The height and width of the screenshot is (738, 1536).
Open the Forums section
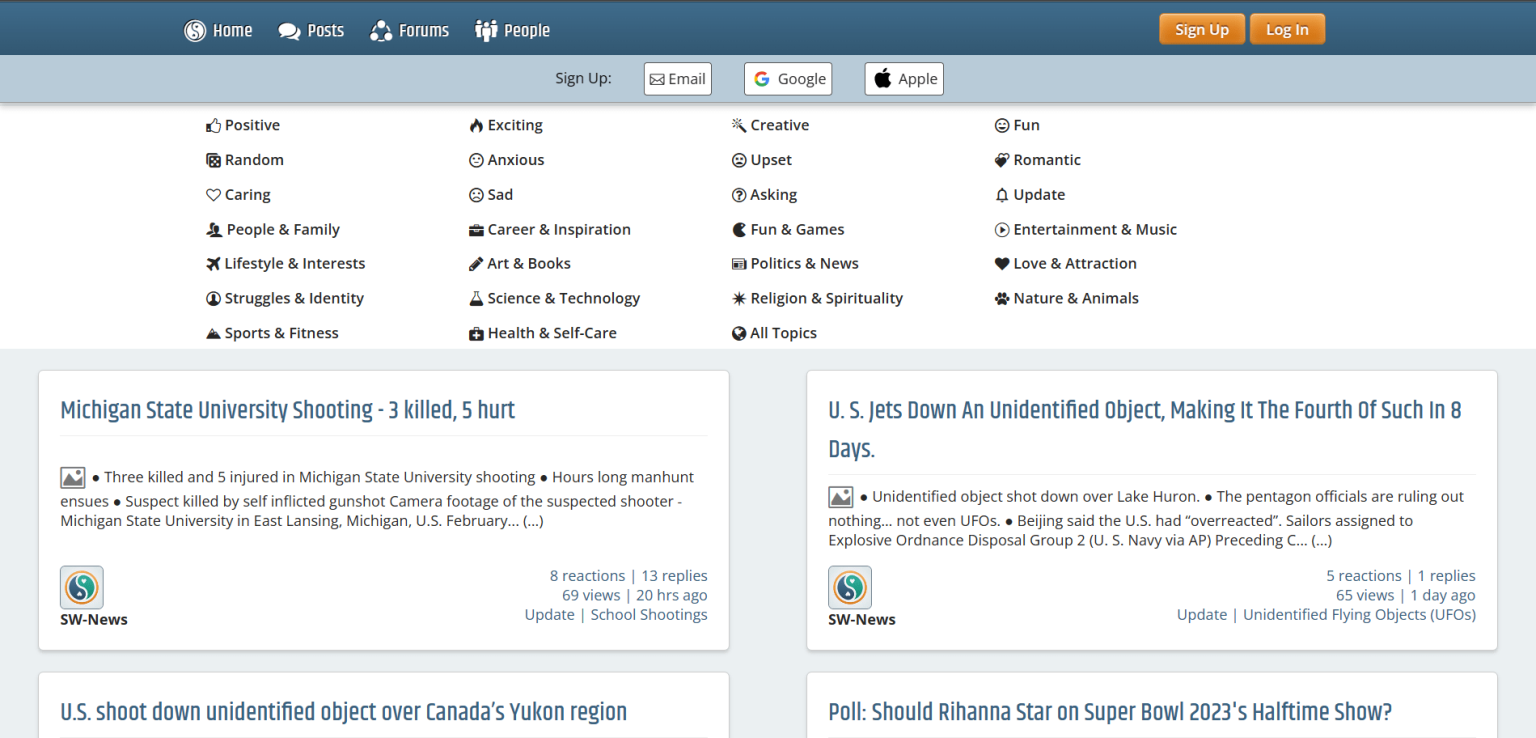(409, 30)
